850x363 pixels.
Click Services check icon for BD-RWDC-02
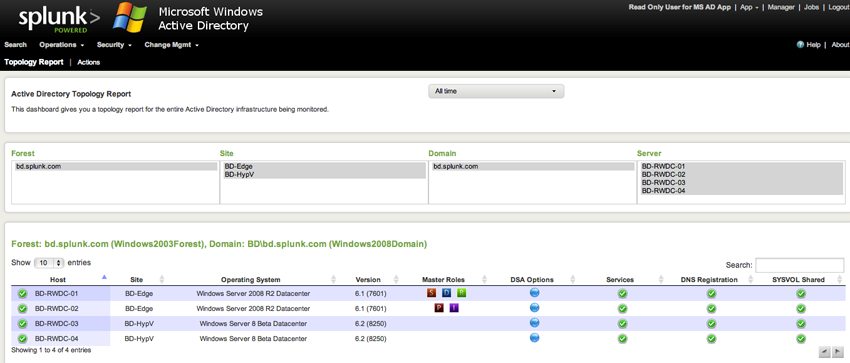(x=622, y=309)
